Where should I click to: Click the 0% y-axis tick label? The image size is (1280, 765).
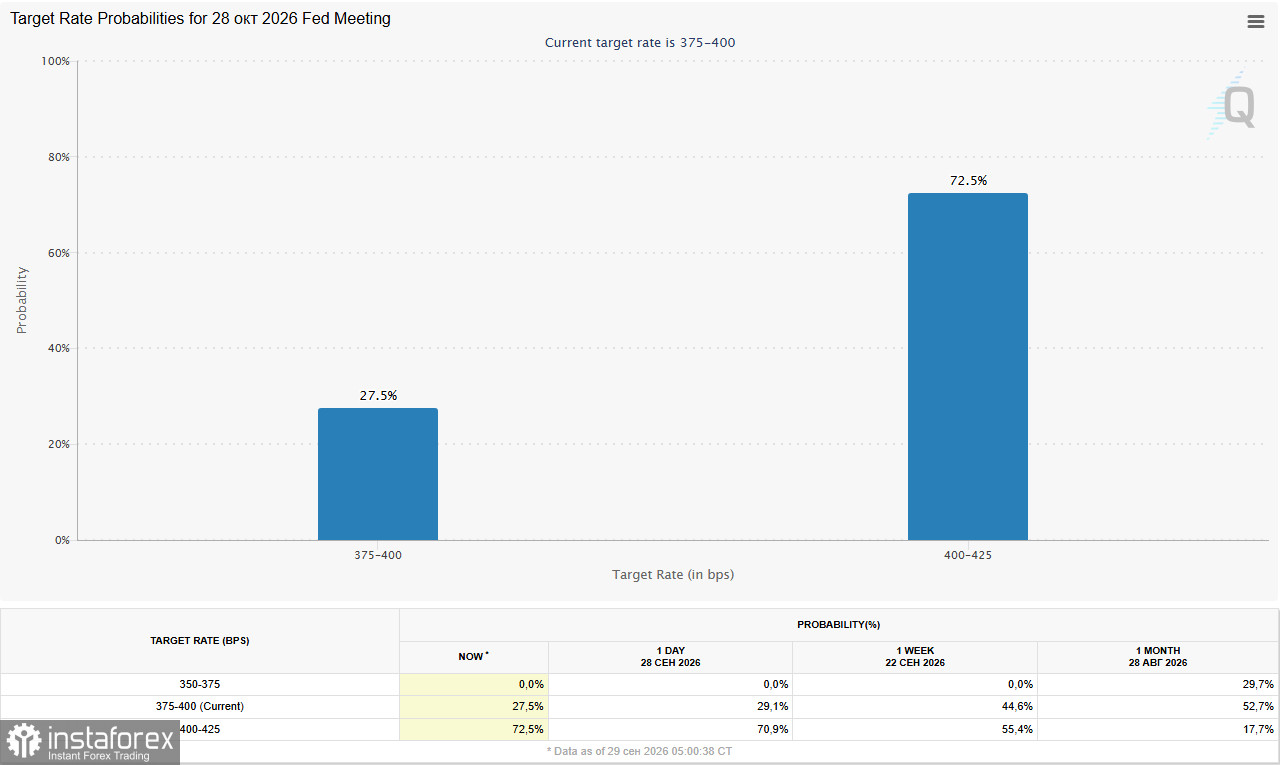click(x=62, y=540)
